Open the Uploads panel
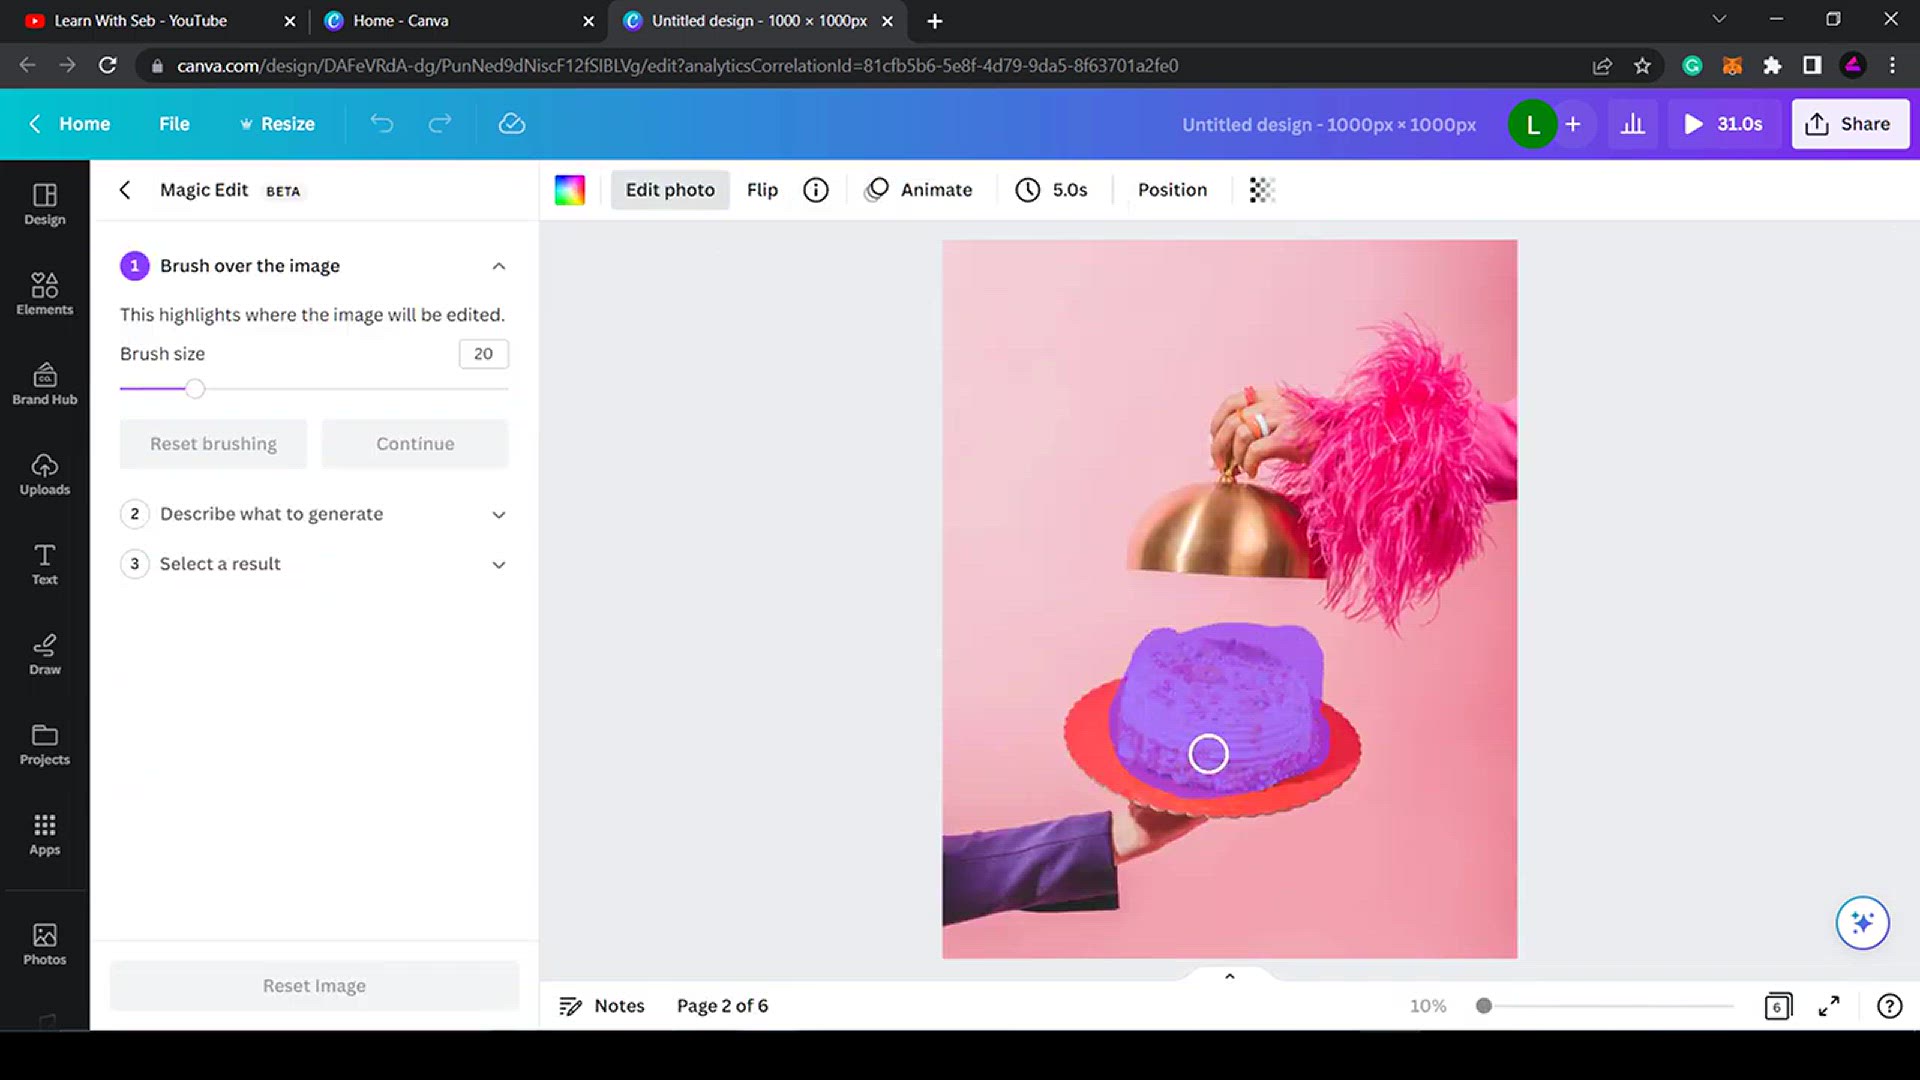The width and height of the screenshot is (1920, 1080). [44, 474]
